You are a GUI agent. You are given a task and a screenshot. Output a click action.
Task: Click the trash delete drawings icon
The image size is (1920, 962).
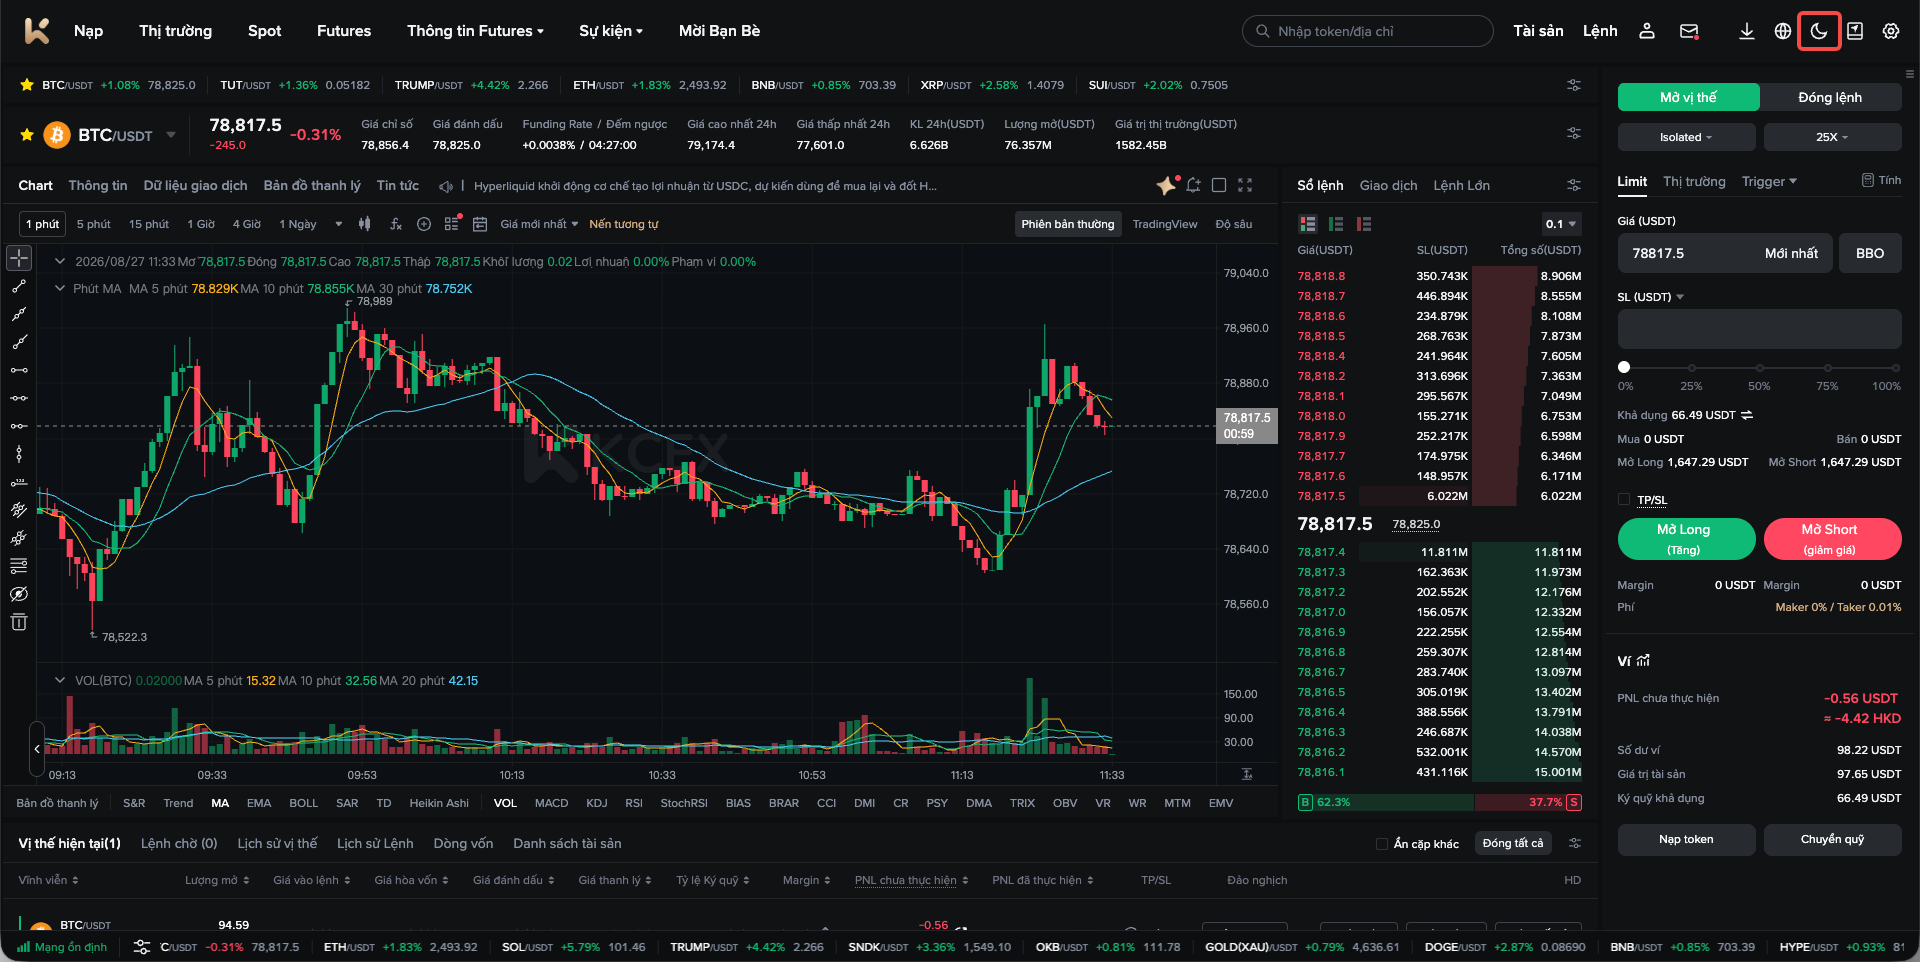coord(19,622)
